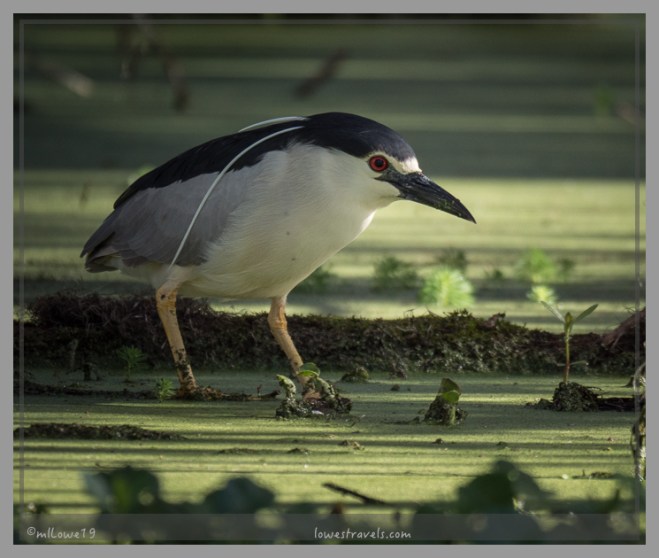Viewport: 659px width, 558px height.
Task: Click the ©mlLowe19 copyright text
Action: (60, 532)
